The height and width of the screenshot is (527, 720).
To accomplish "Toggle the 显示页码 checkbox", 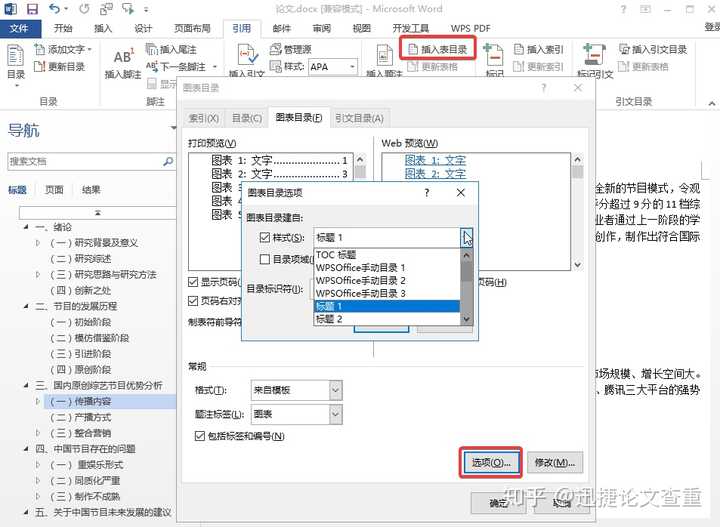I will coord(193,282).
